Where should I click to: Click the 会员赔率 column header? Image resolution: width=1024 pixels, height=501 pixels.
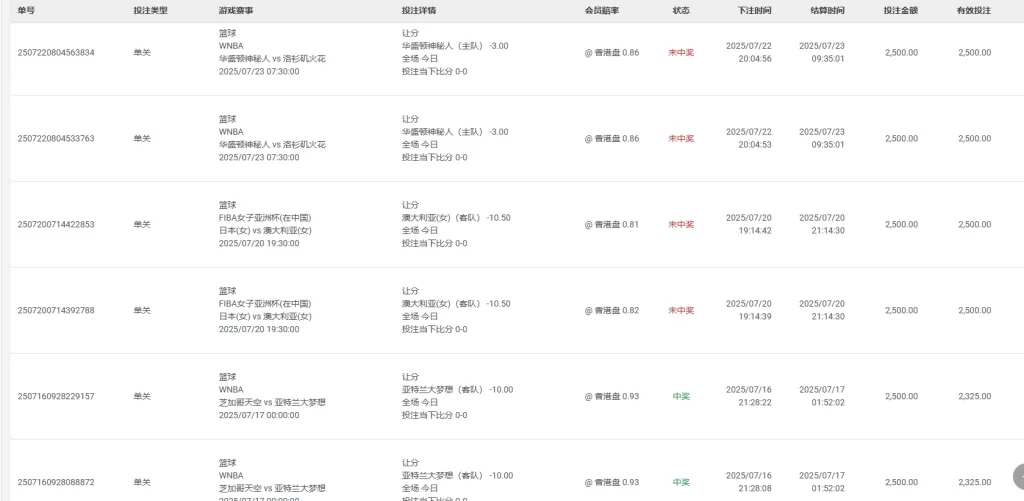[x=602, y=10]
